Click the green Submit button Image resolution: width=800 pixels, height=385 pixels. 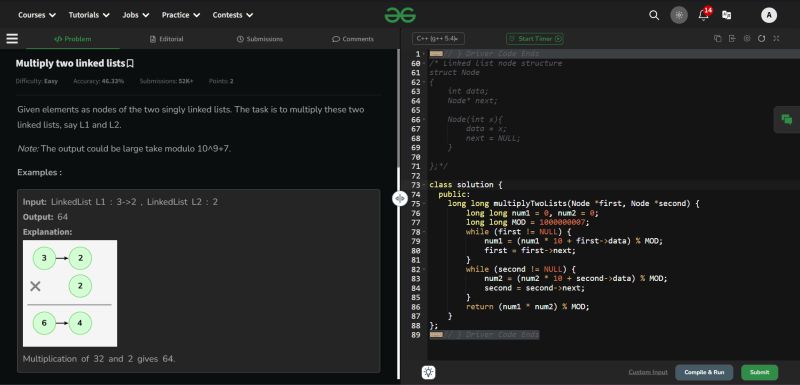tap(759, 372)
